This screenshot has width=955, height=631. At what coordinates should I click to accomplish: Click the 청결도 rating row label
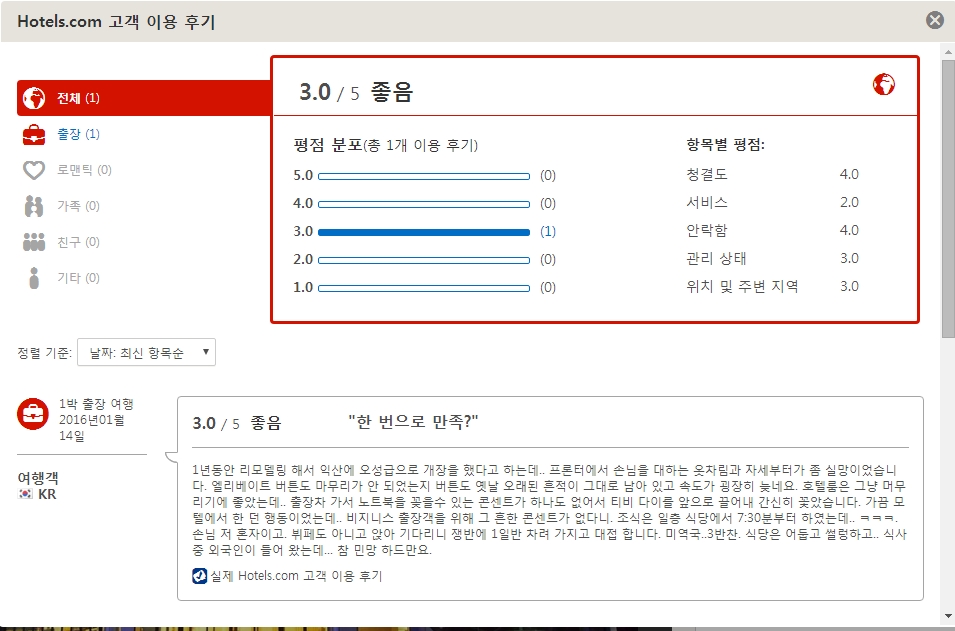(707, 174)
